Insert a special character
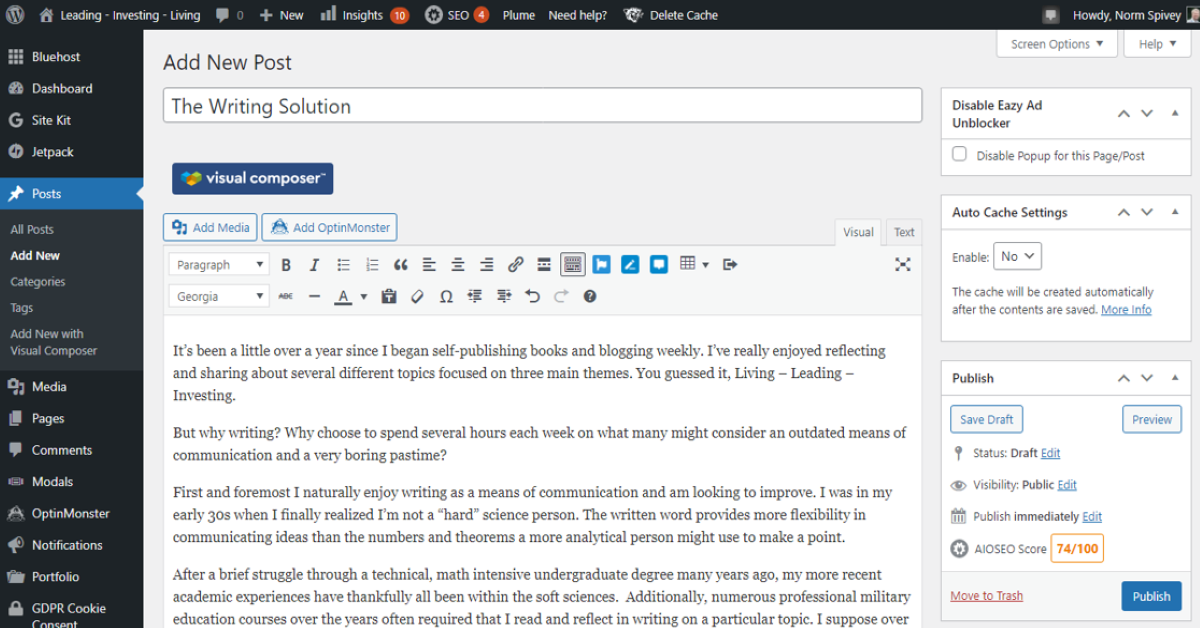 click(x=446, y=296)
